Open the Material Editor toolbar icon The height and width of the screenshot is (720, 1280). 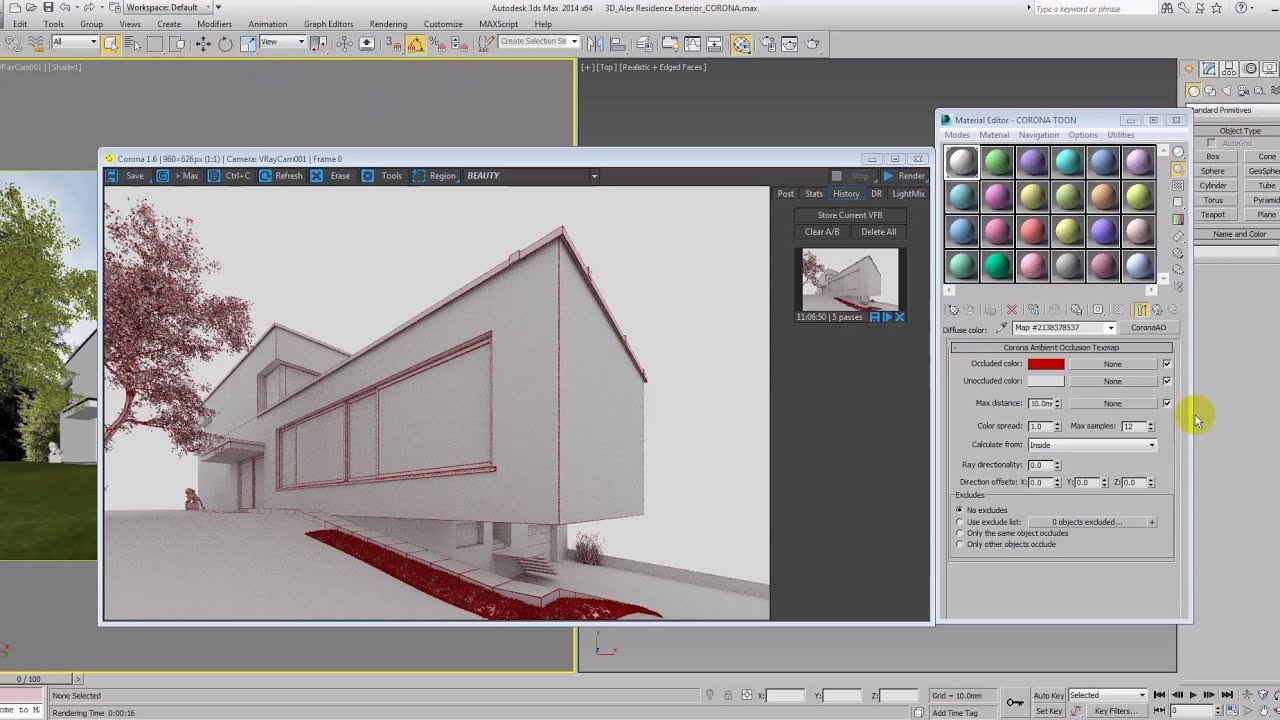coord(741,43)
